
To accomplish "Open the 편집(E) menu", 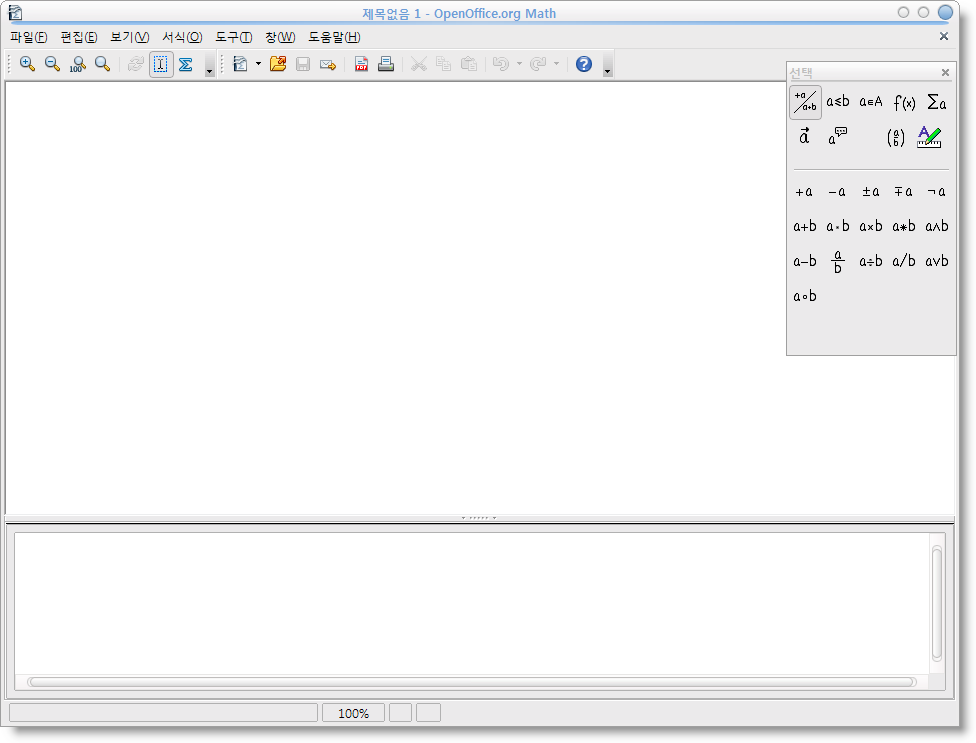I will (x=78, y=37).
